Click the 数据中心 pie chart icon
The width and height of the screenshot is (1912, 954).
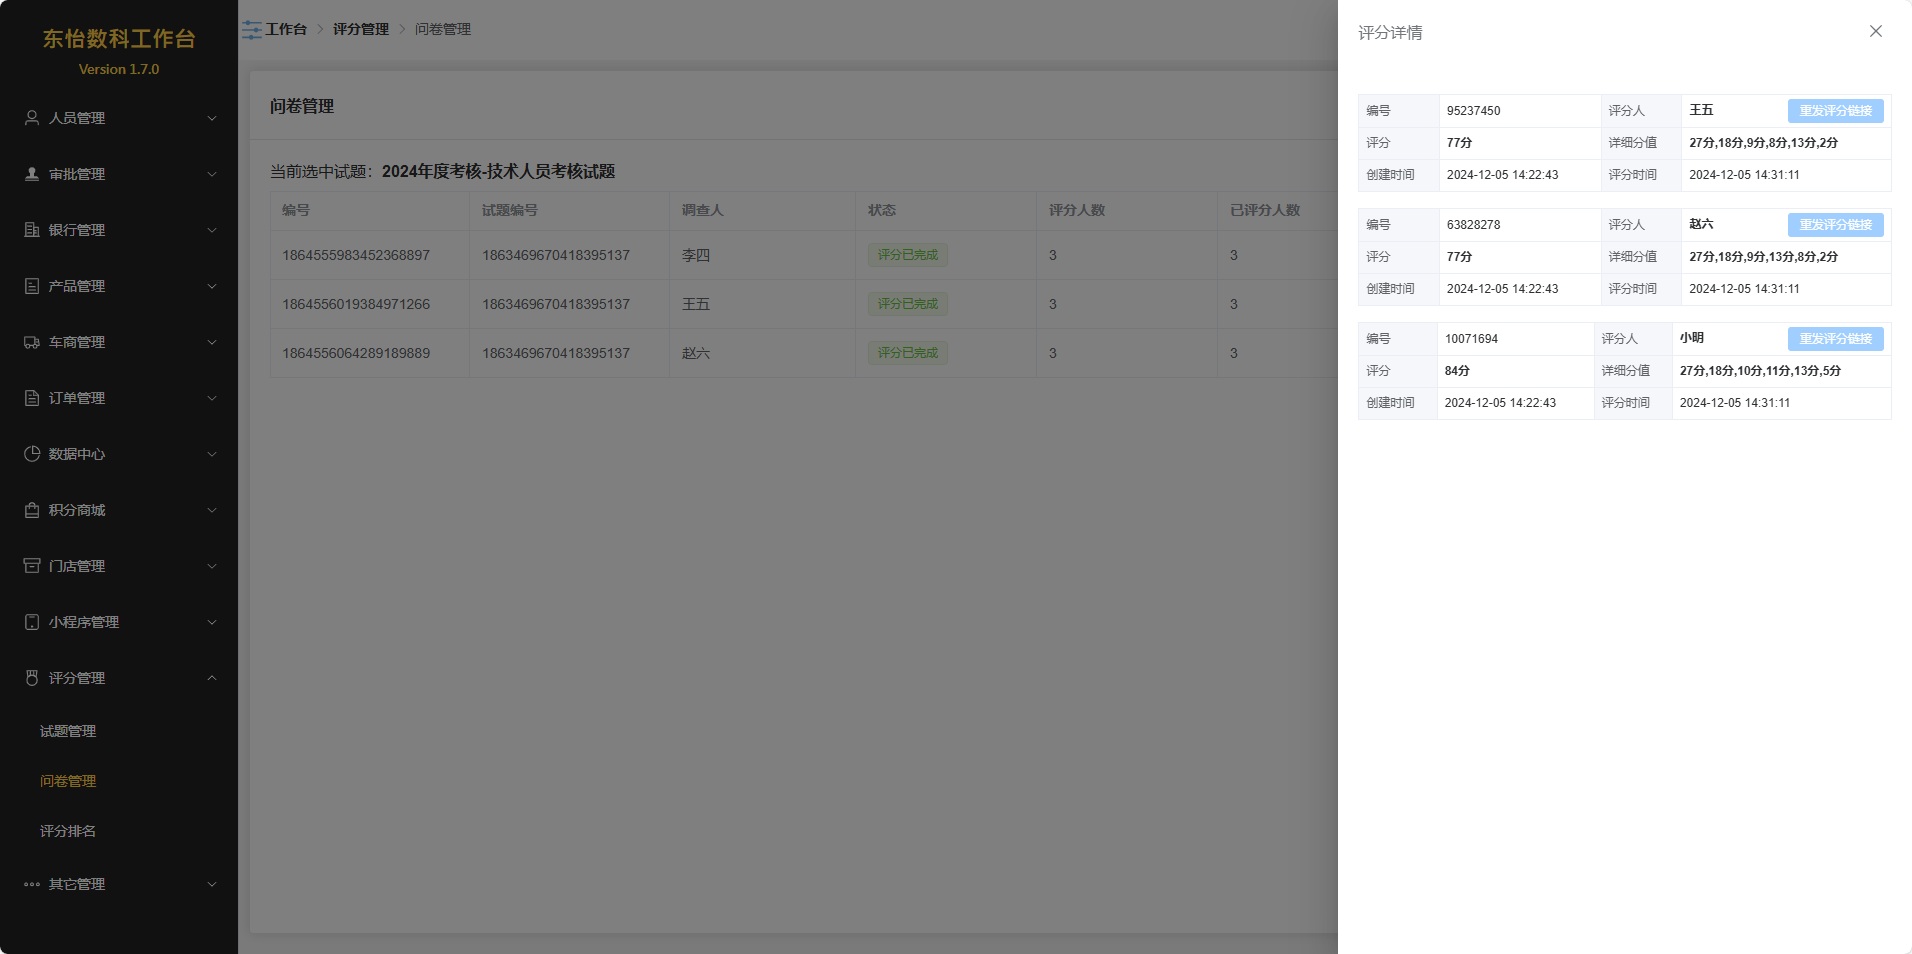(32, 454)
